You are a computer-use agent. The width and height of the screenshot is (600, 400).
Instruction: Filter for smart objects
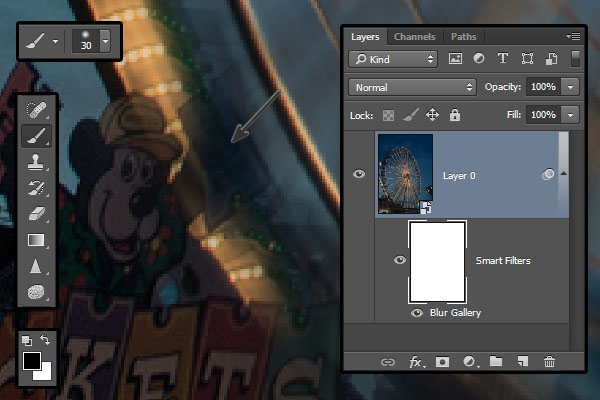click(551, 59)
